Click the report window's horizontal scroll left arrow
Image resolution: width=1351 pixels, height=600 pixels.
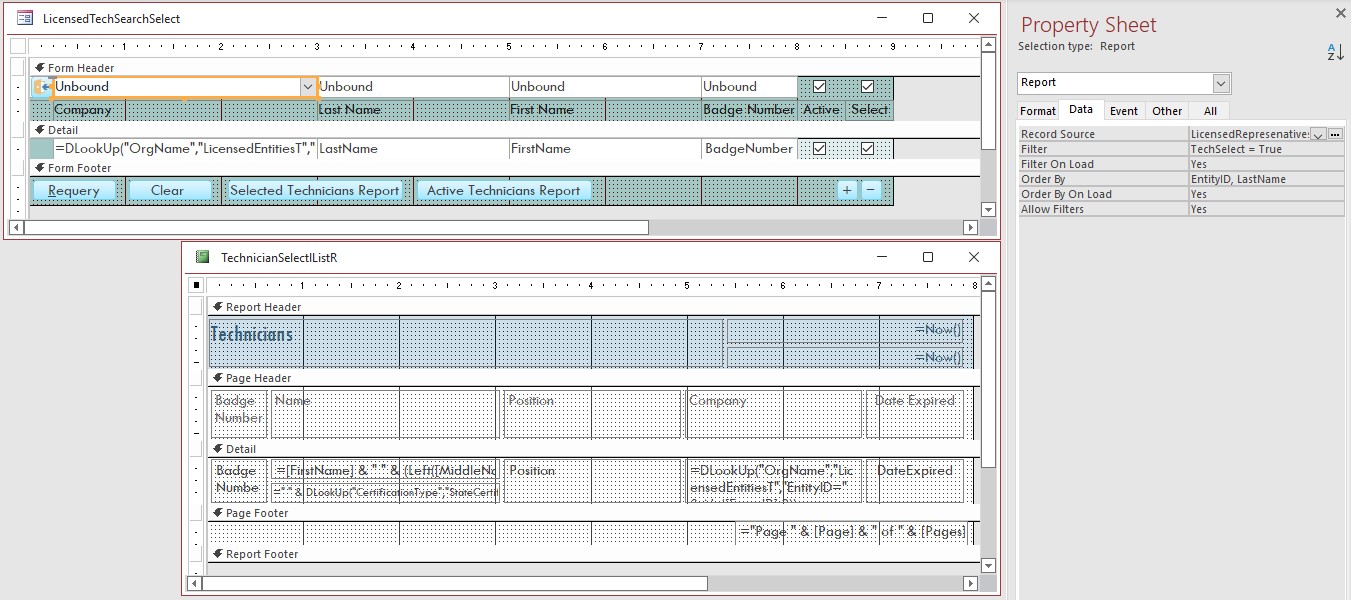point(194,583)
